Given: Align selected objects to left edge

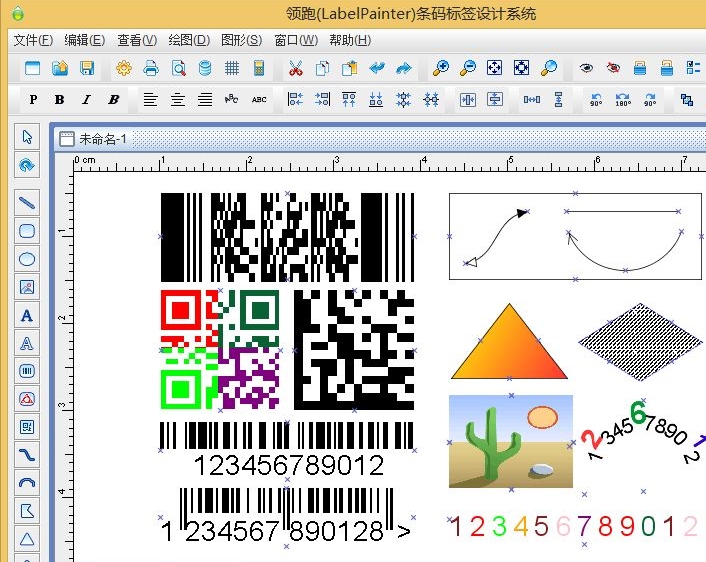Looking at the screenshot, I should point(295,100).
